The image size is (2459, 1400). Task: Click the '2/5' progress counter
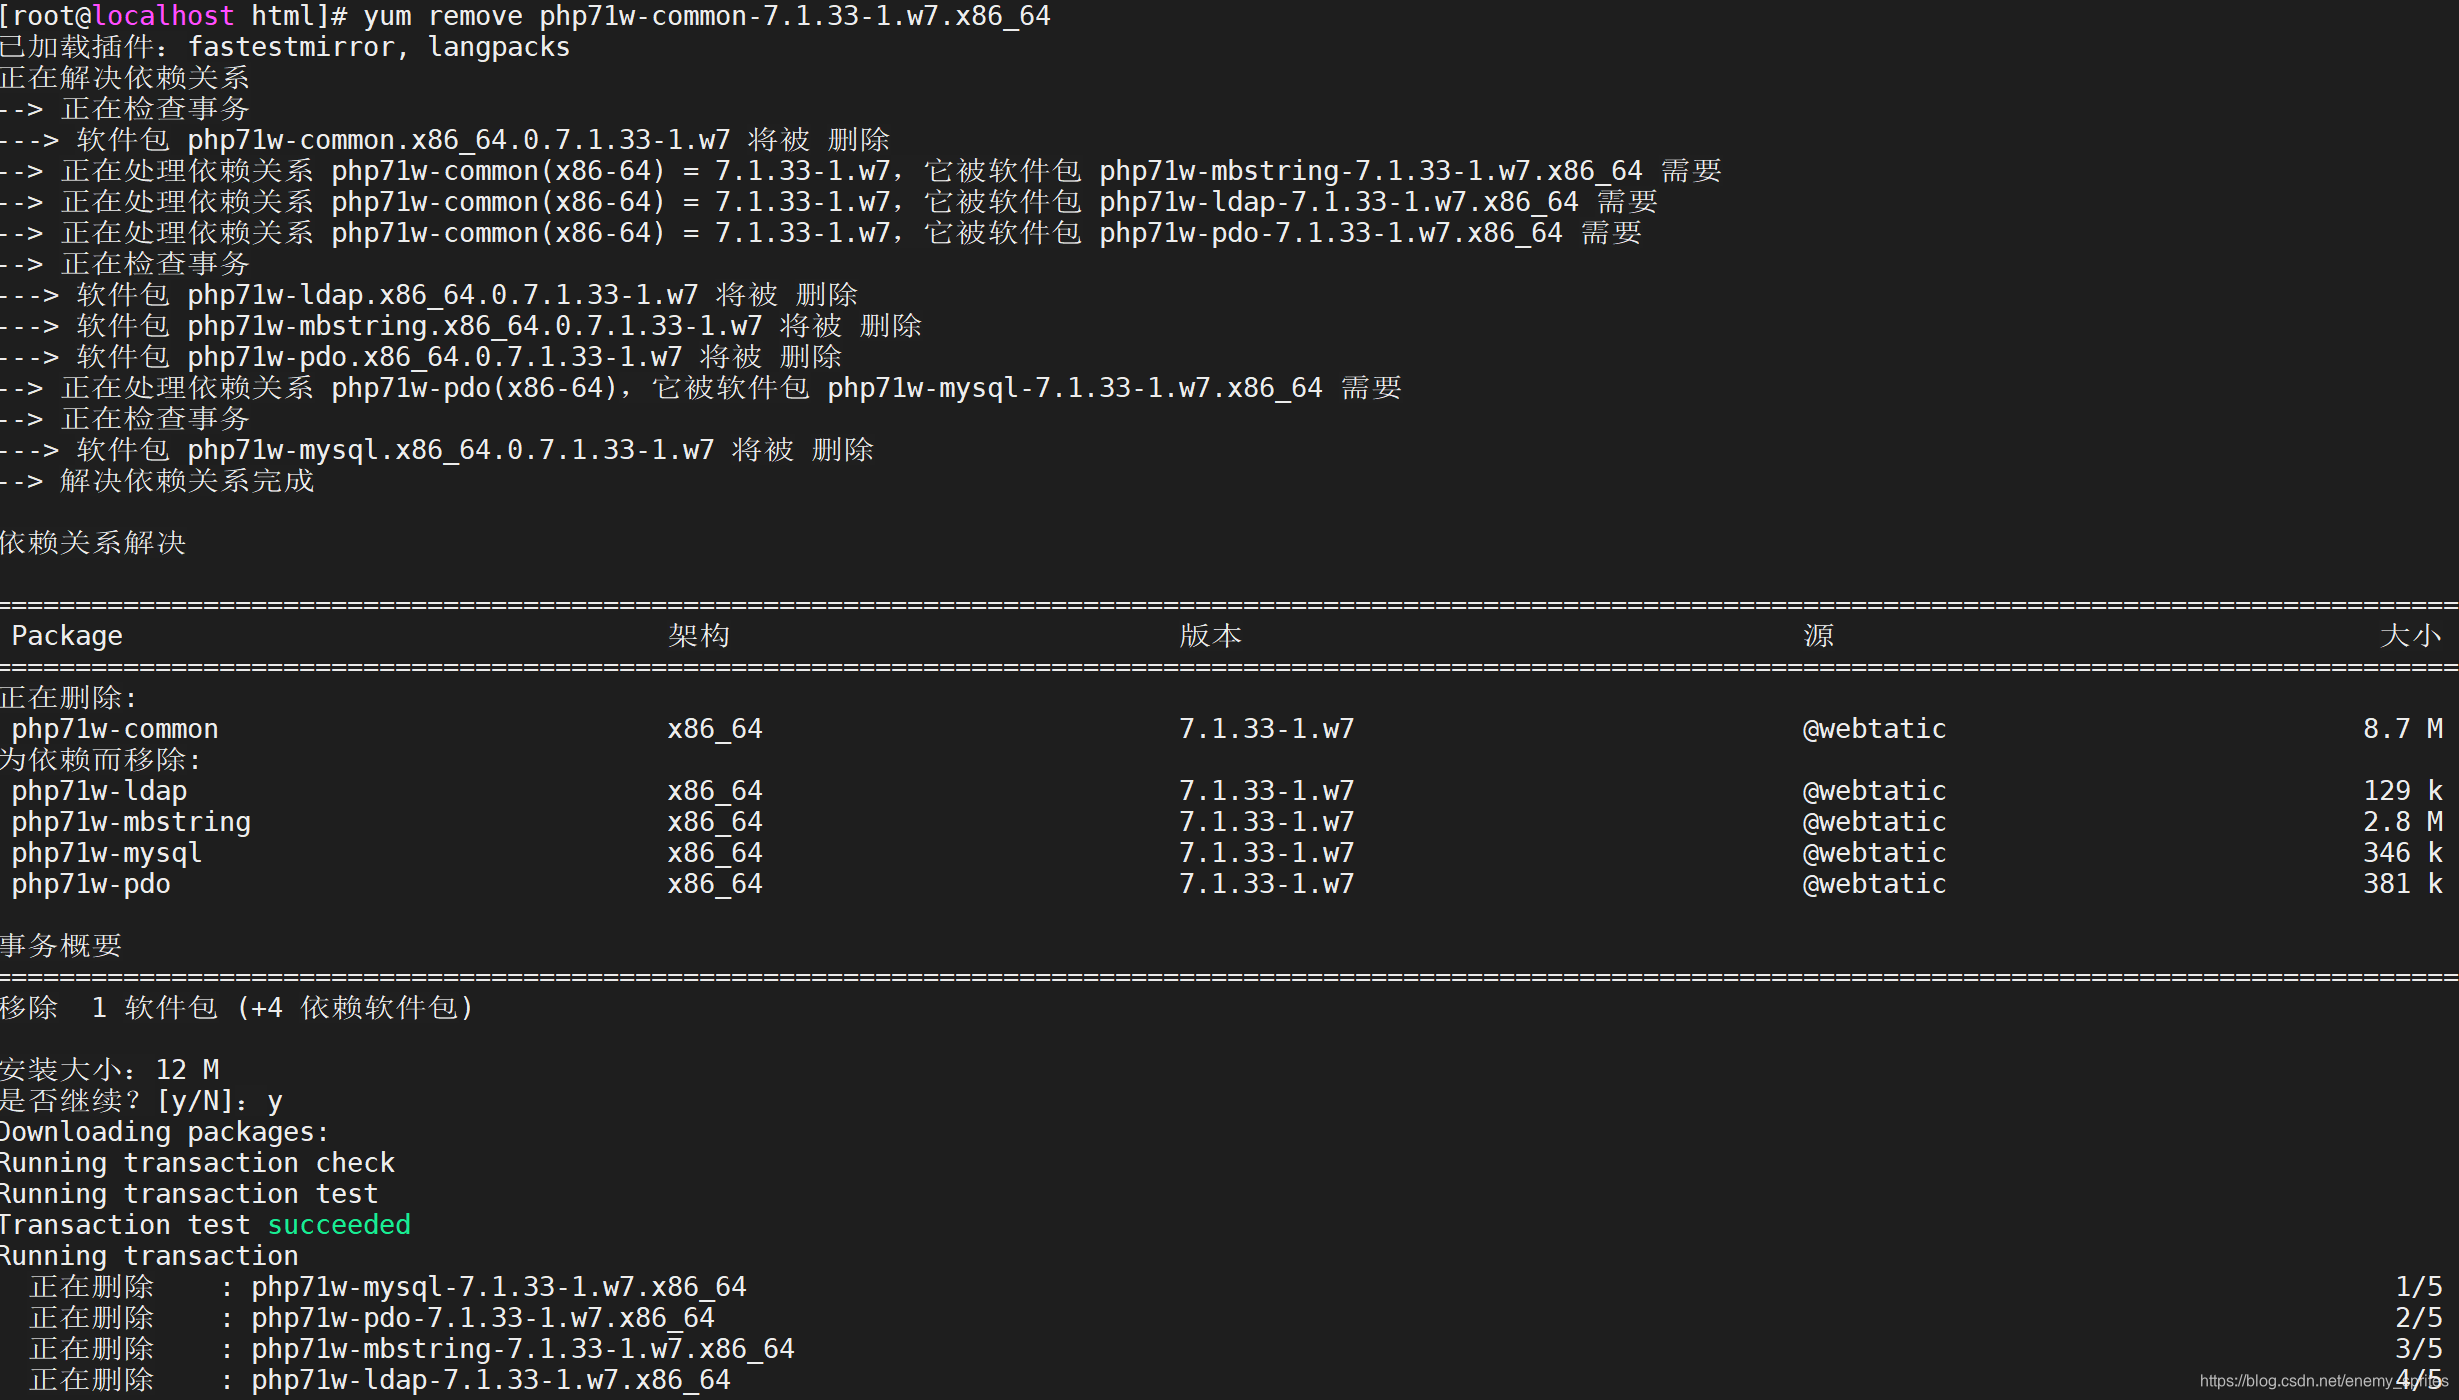pyautogui.click(x=2419, y=1318)
